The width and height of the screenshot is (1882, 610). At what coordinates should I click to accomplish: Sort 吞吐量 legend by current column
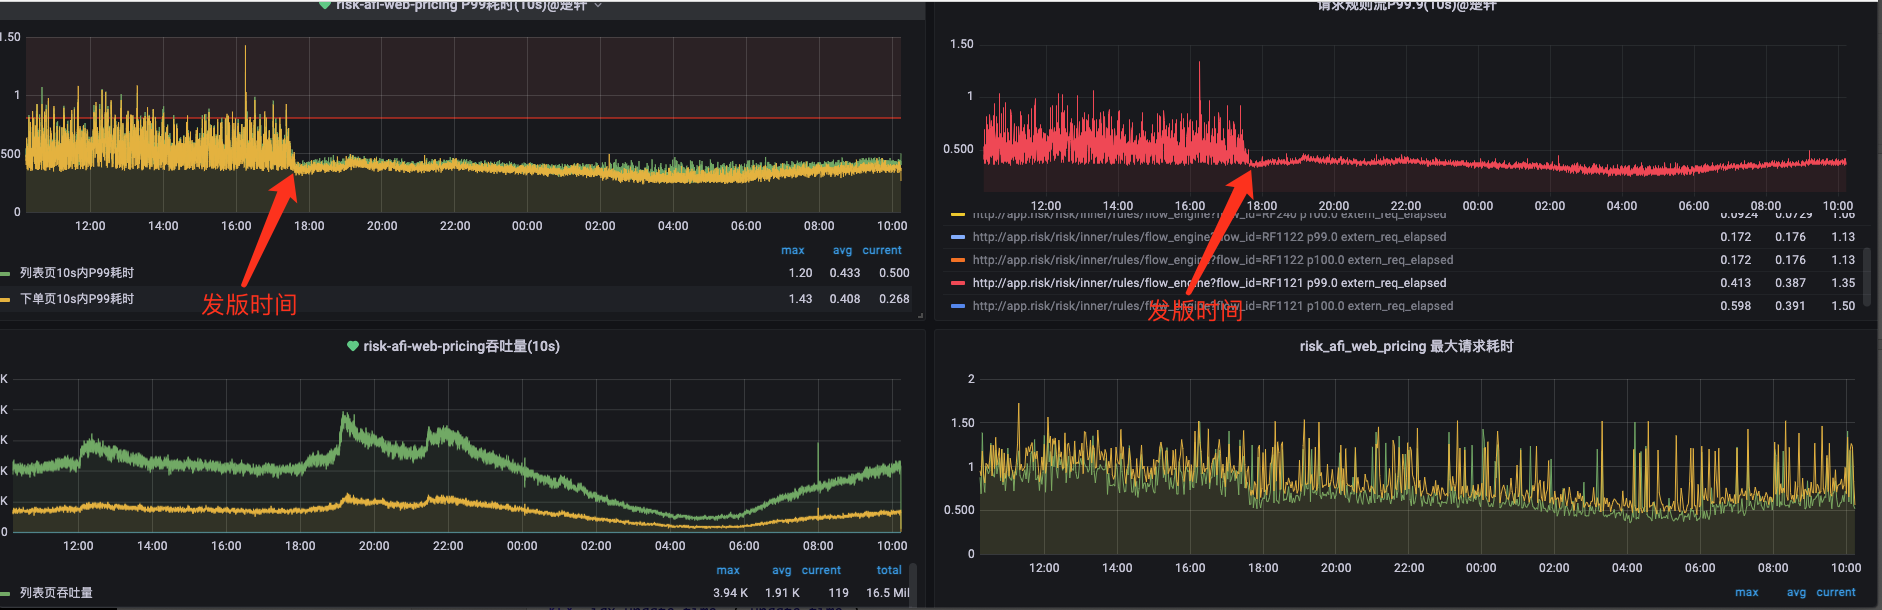[821, 570]
